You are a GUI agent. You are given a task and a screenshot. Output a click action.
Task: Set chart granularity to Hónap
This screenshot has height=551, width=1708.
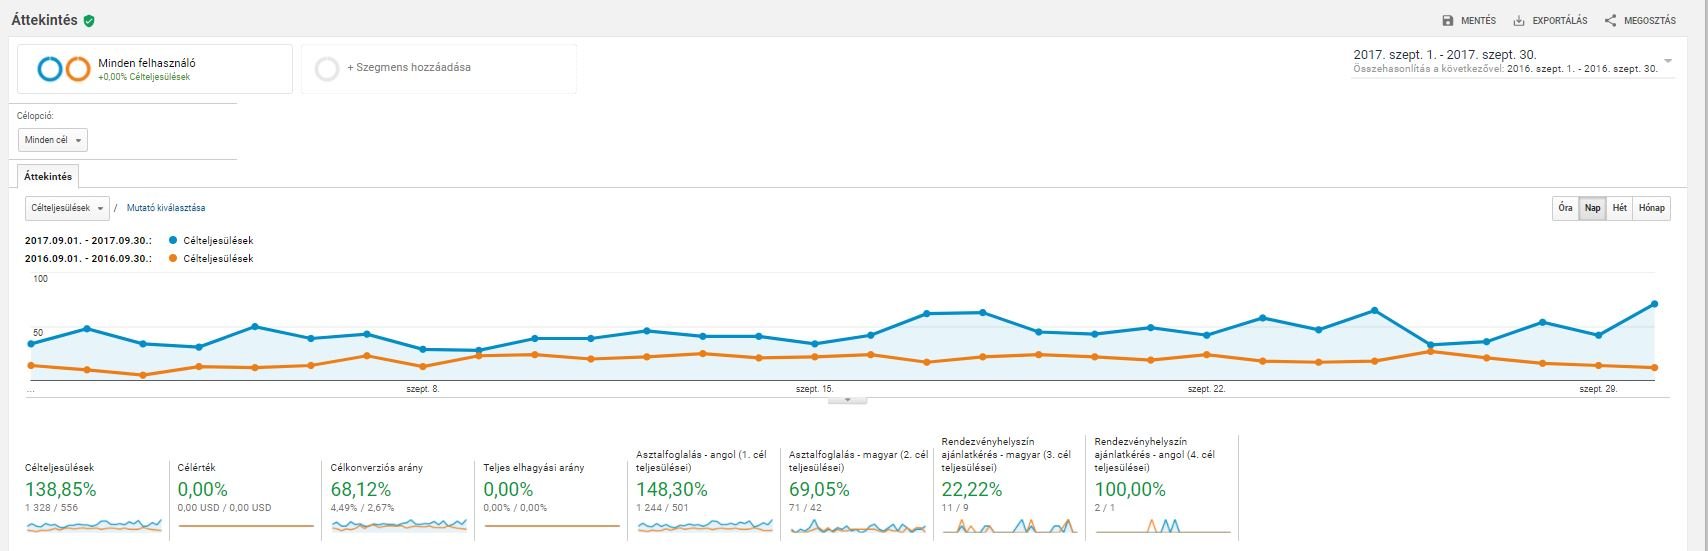[x=1651, y=208]
